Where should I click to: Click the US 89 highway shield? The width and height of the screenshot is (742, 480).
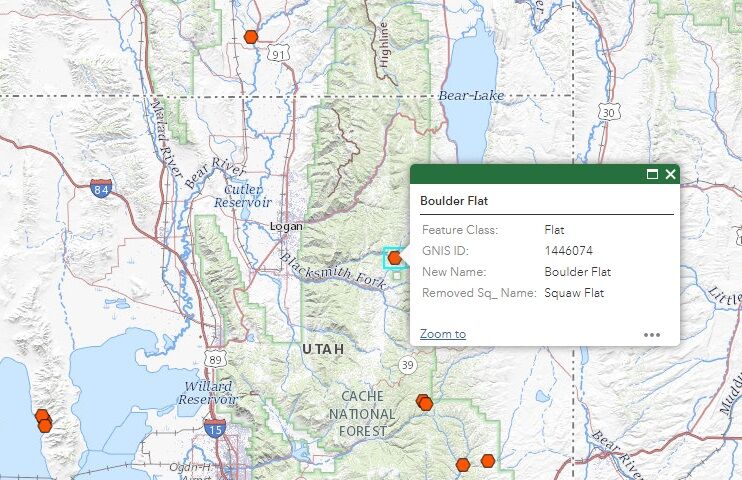click(x=215, y=359)
